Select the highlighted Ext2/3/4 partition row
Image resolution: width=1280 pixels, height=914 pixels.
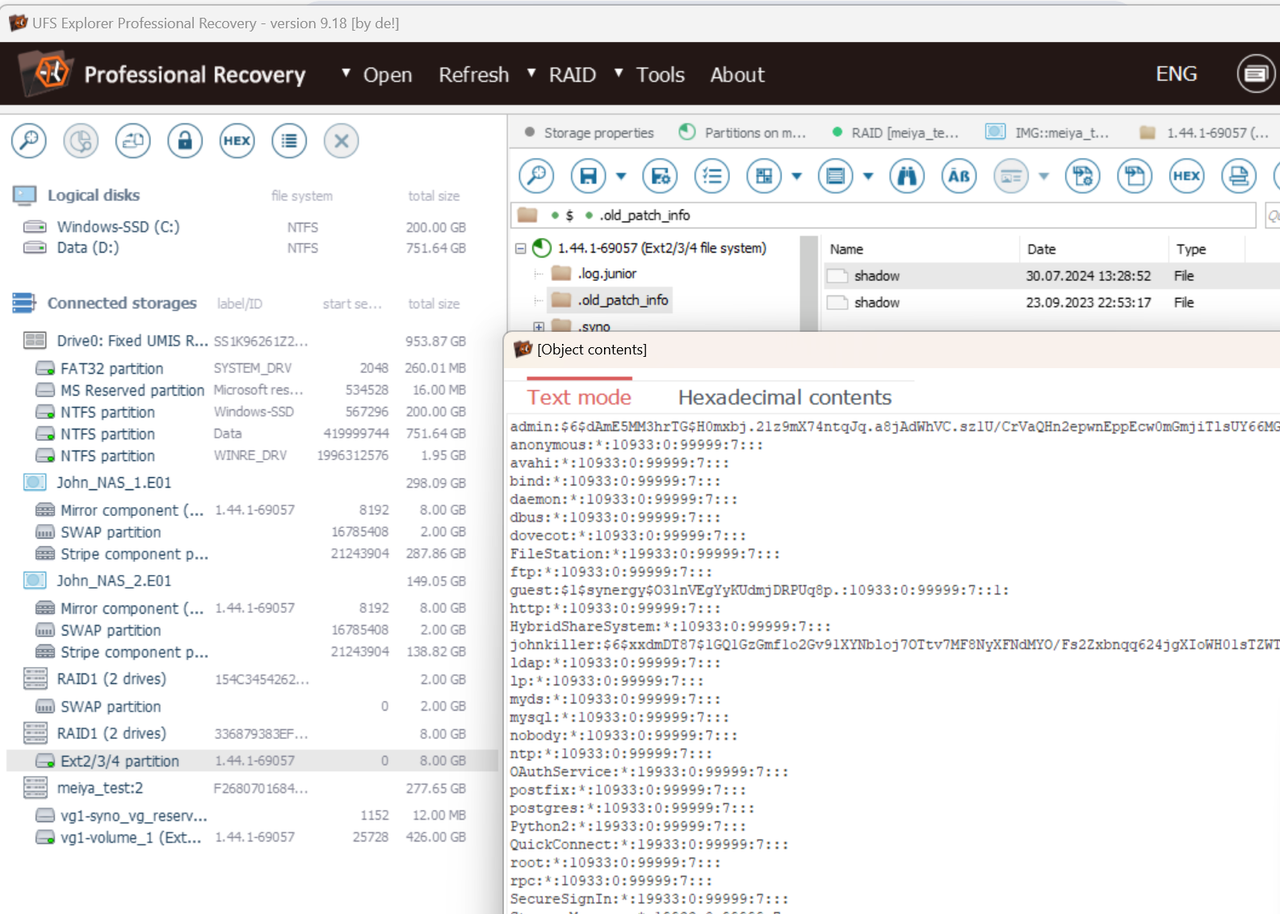pyautogui.click(x=252, y=761)
